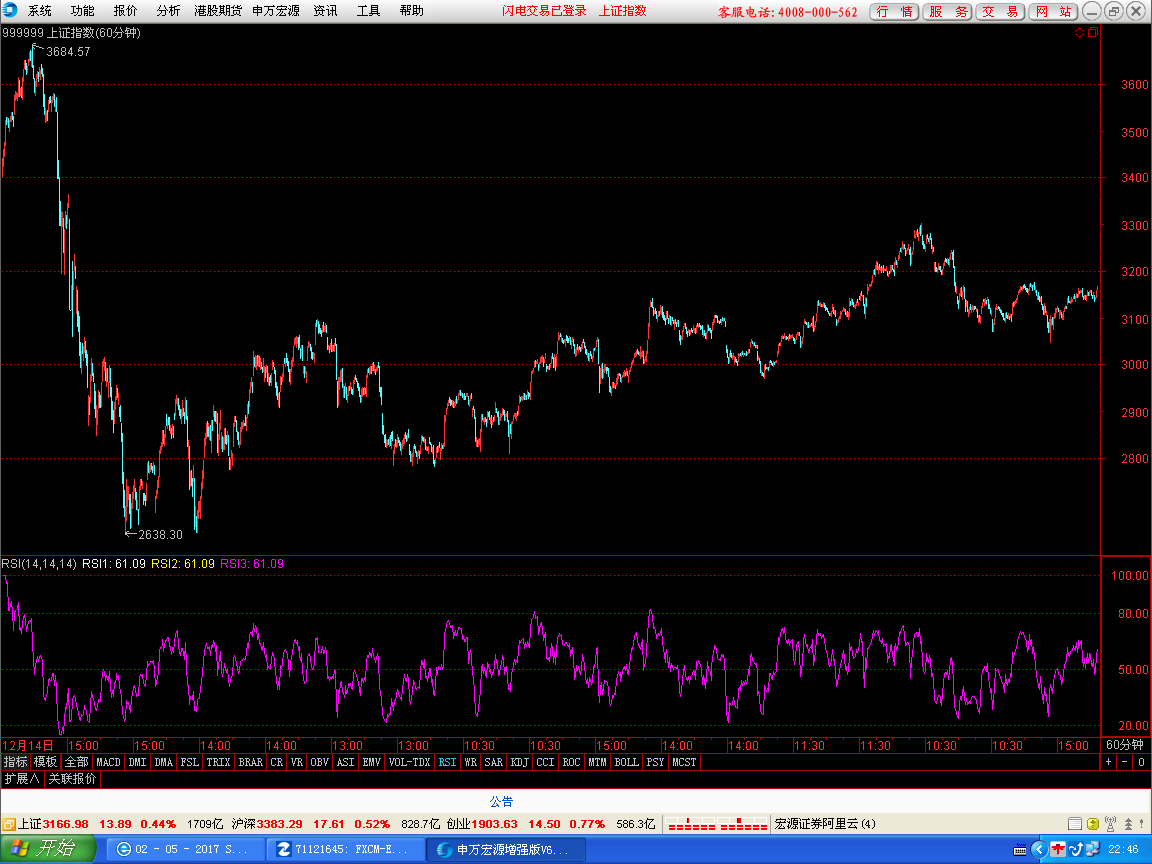Select the 全部 indicator group tab

pos(76,762)
